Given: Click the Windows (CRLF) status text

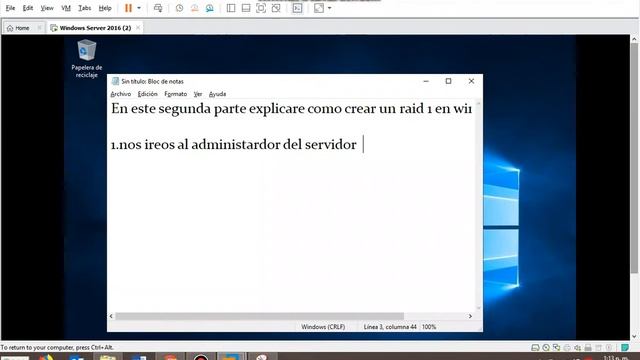Looking at the screenshot, I should tap(323, 327).
